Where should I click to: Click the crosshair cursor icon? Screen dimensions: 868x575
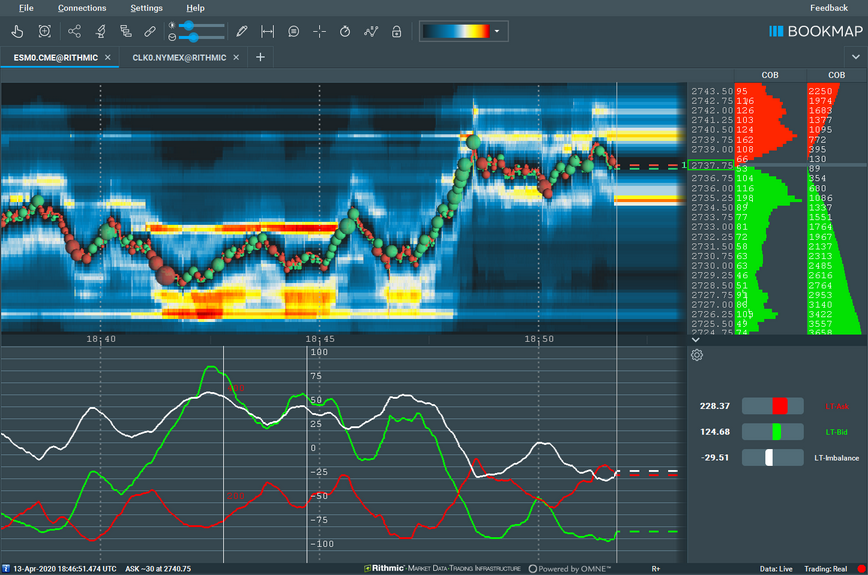(x=319, y=32)
